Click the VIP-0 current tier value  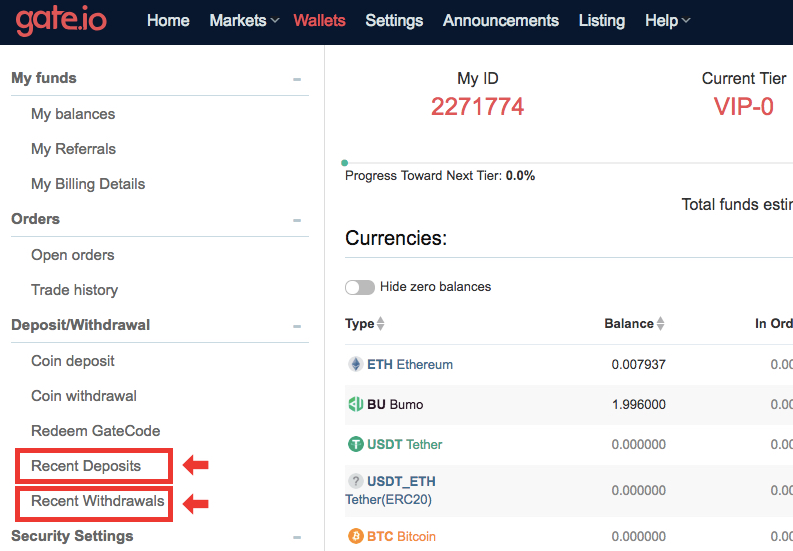[743, 107]
